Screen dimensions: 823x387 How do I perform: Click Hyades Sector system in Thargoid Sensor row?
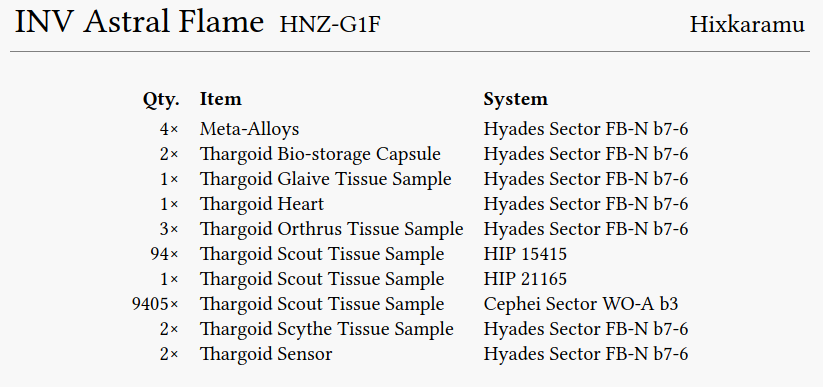click(586, 354)
